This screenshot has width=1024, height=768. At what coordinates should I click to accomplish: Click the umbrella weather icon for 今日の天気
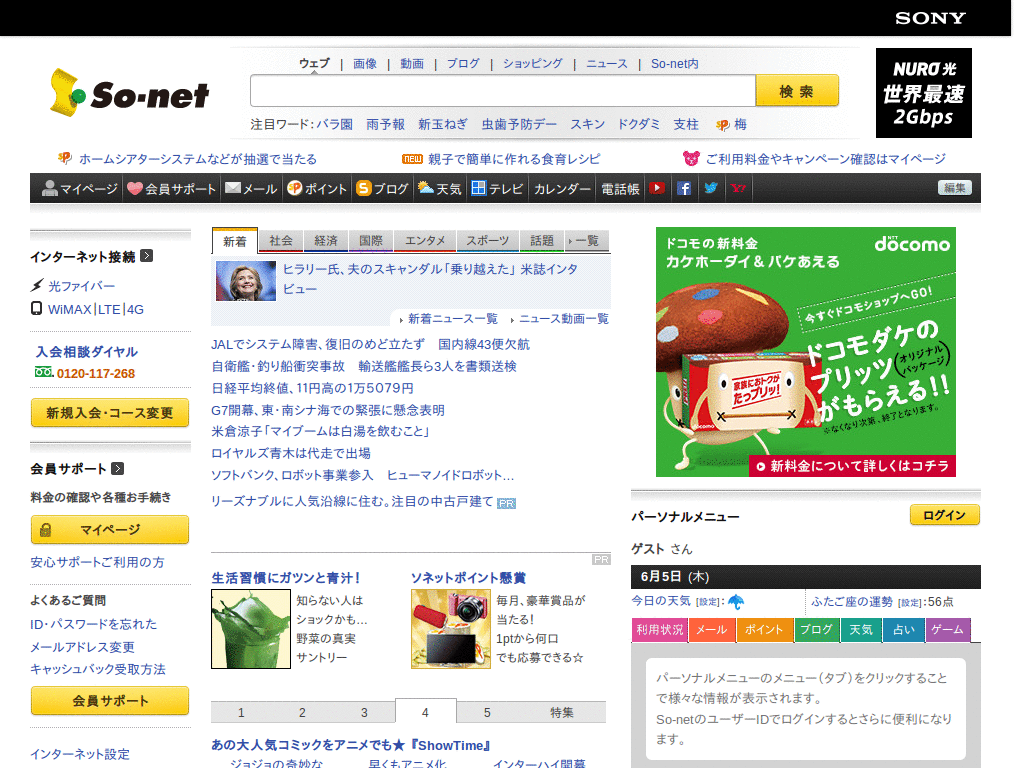coord(736,601)
